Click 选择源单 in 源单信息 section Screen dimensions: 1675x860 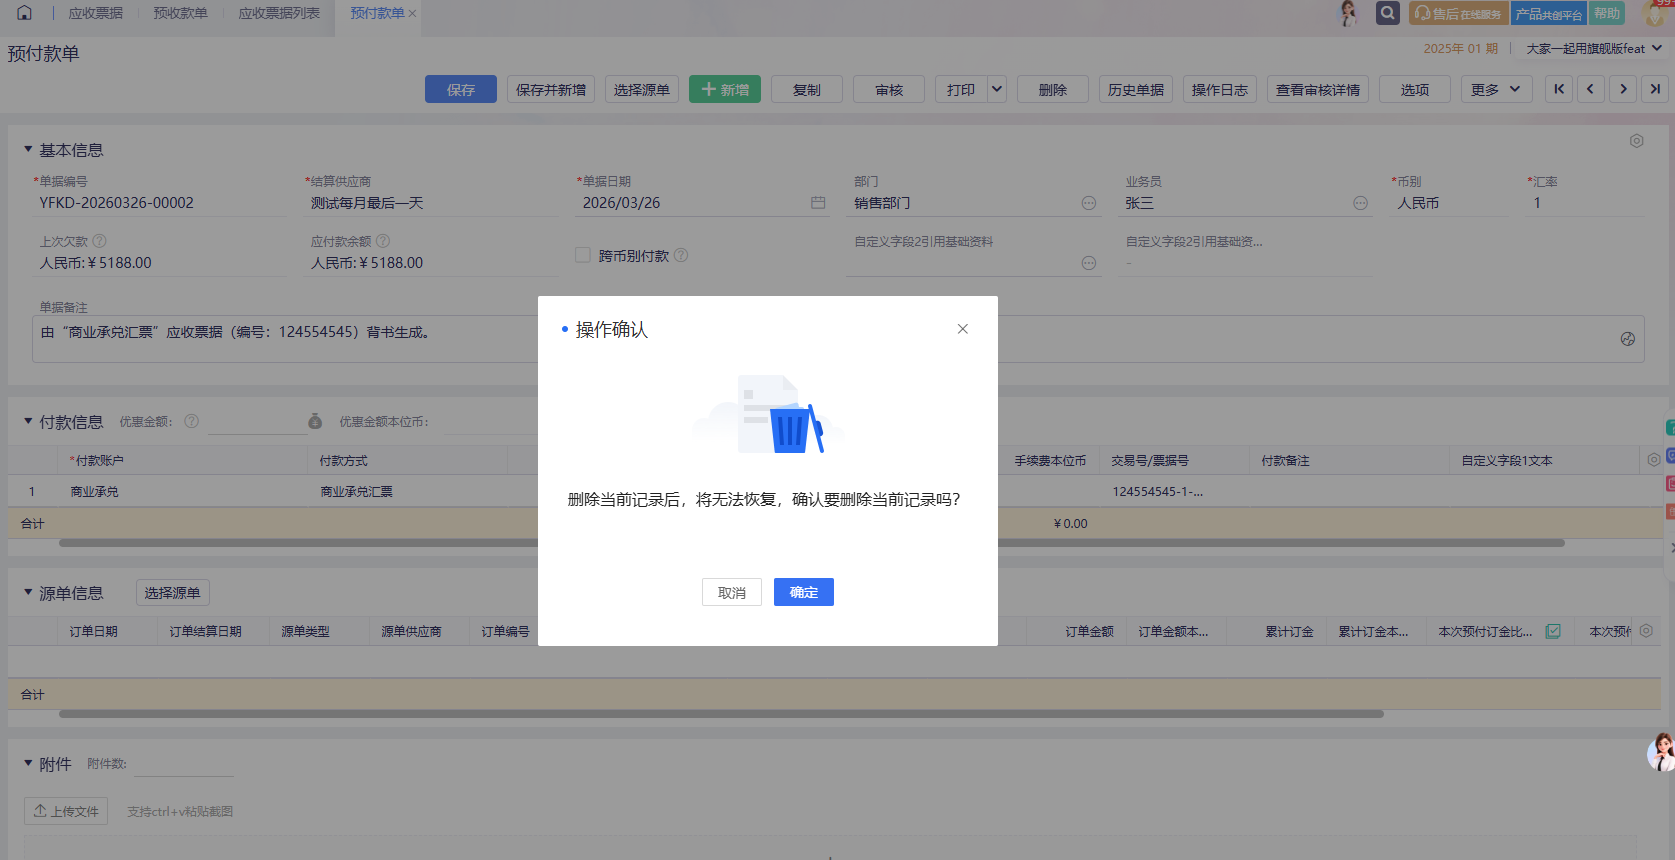(172, 592)
